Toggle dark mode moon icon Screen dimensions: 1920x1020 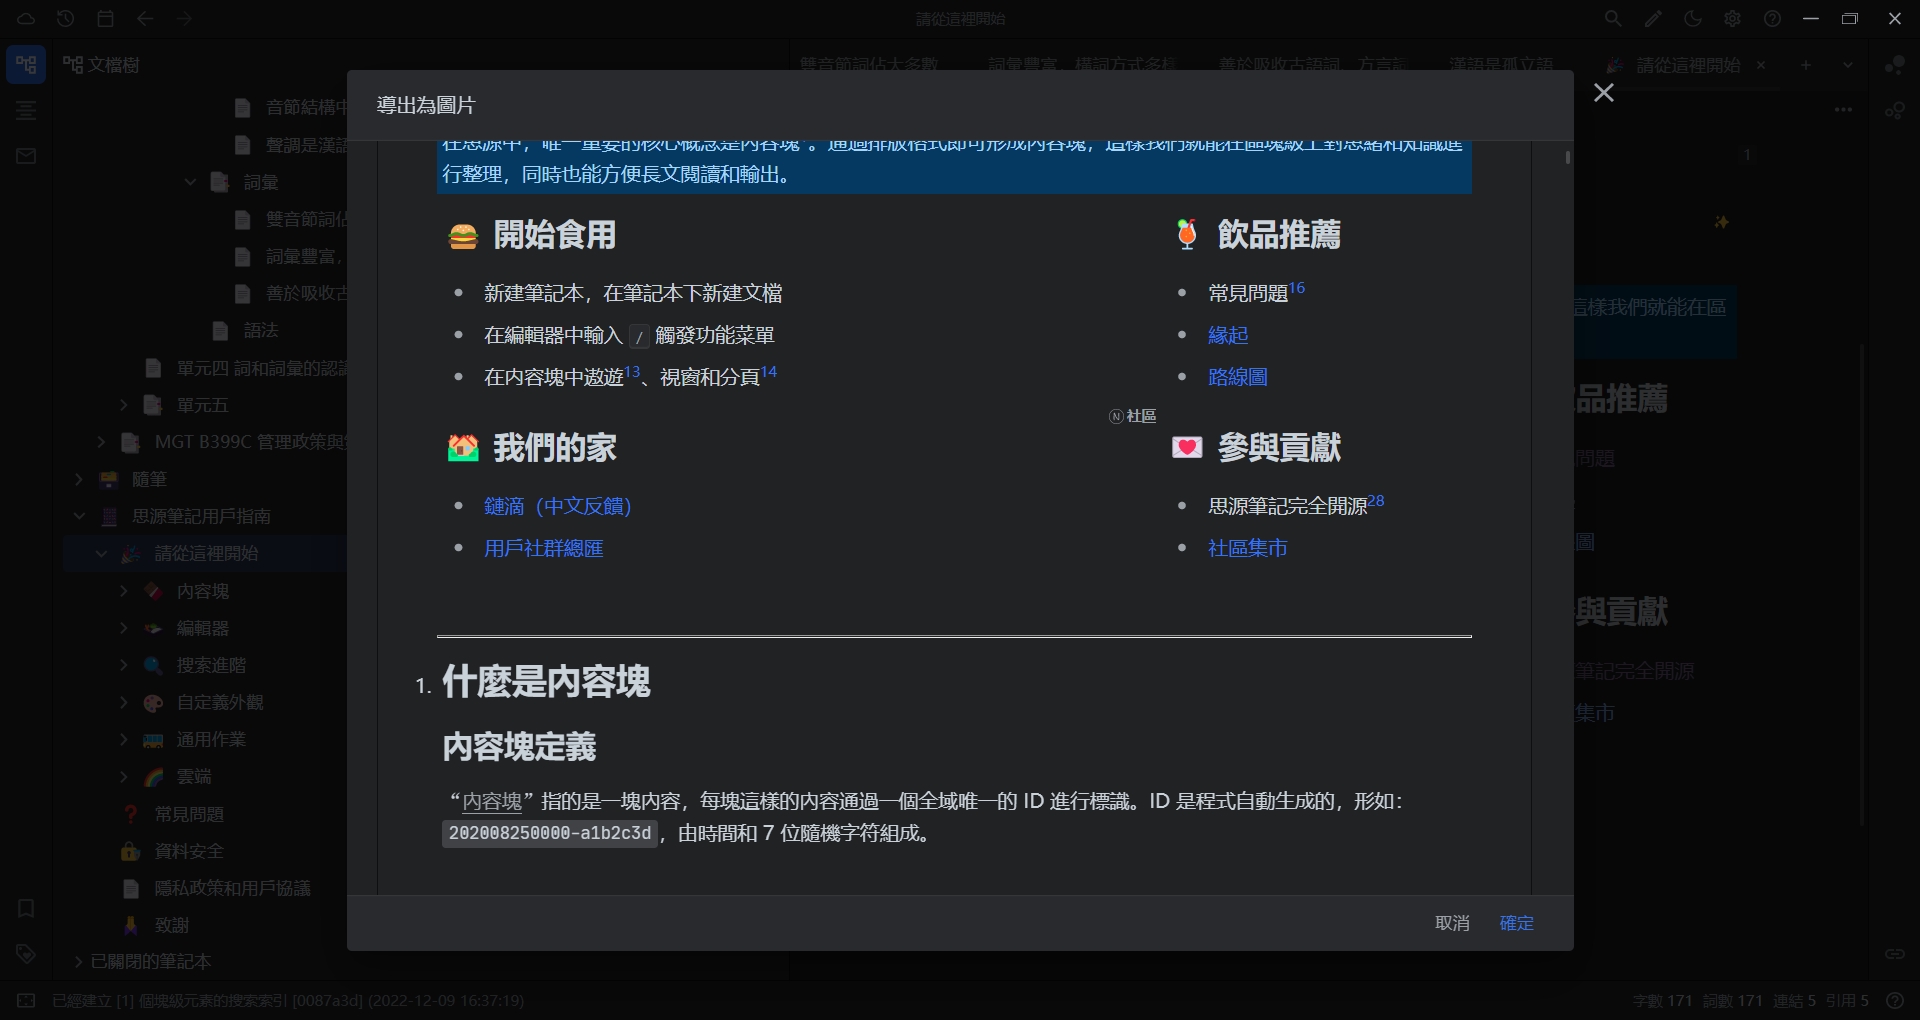pos(1693,19)
